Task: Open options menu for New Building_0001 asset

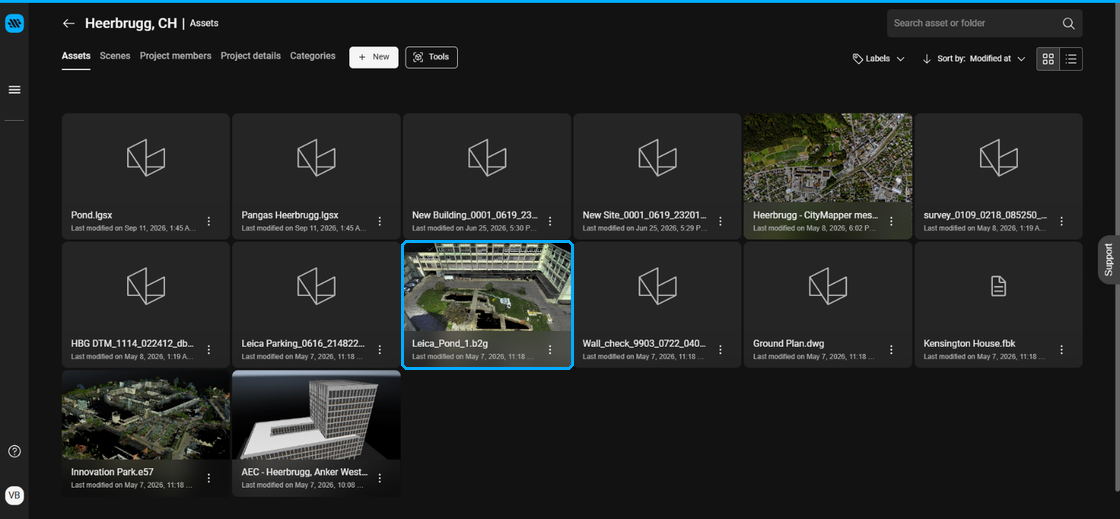Action: [550, 221]
